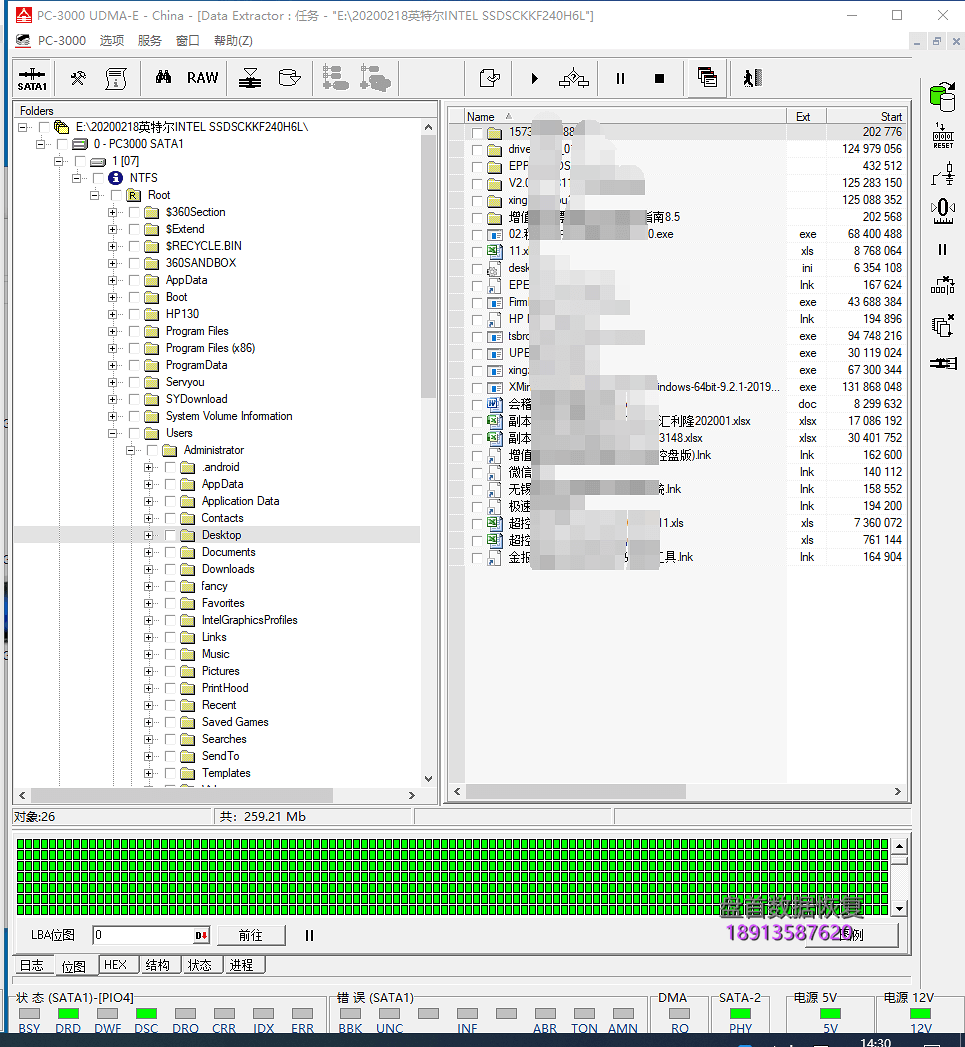Tick the checkbox for $RECYCLE.BIN folder
This screenshot has height=1047, width=965.
(134, 246)
